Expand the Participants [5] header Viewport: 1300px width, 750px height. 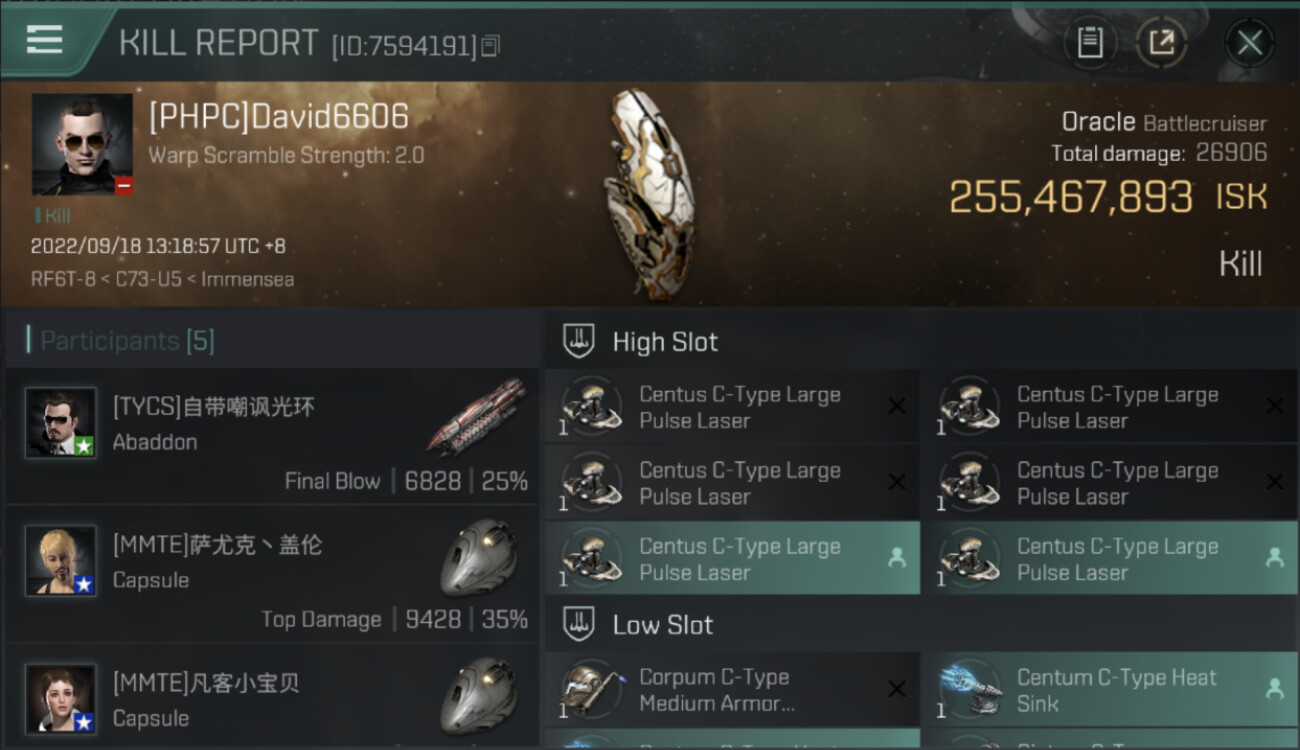[127, 341]
